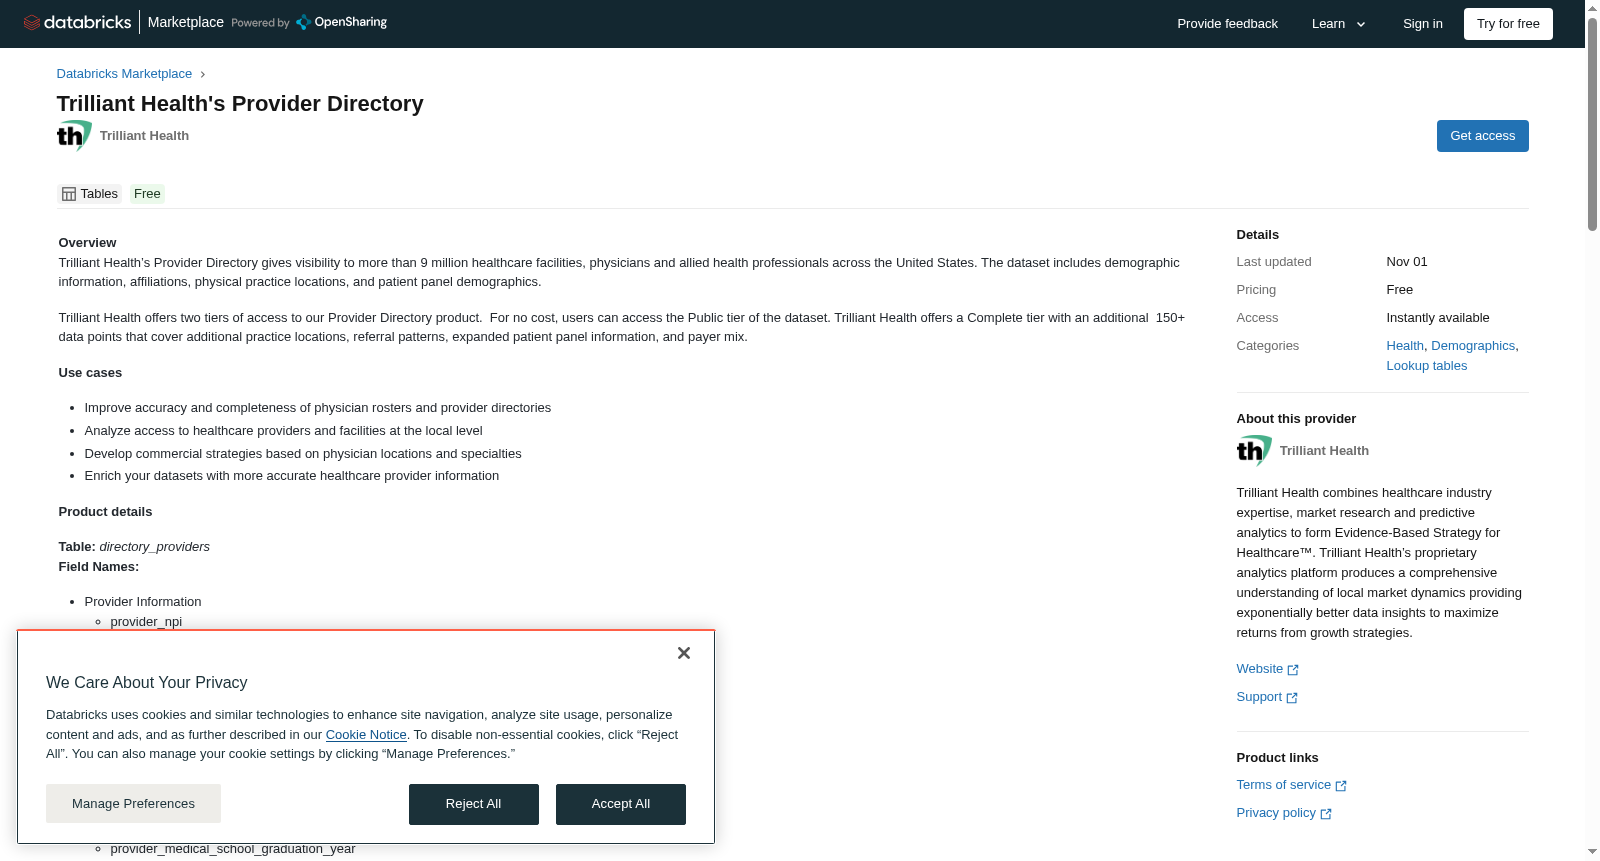This screenshot has width=1600, height=861.
Task: Open the Cookie Notice link
Action: 366,735
